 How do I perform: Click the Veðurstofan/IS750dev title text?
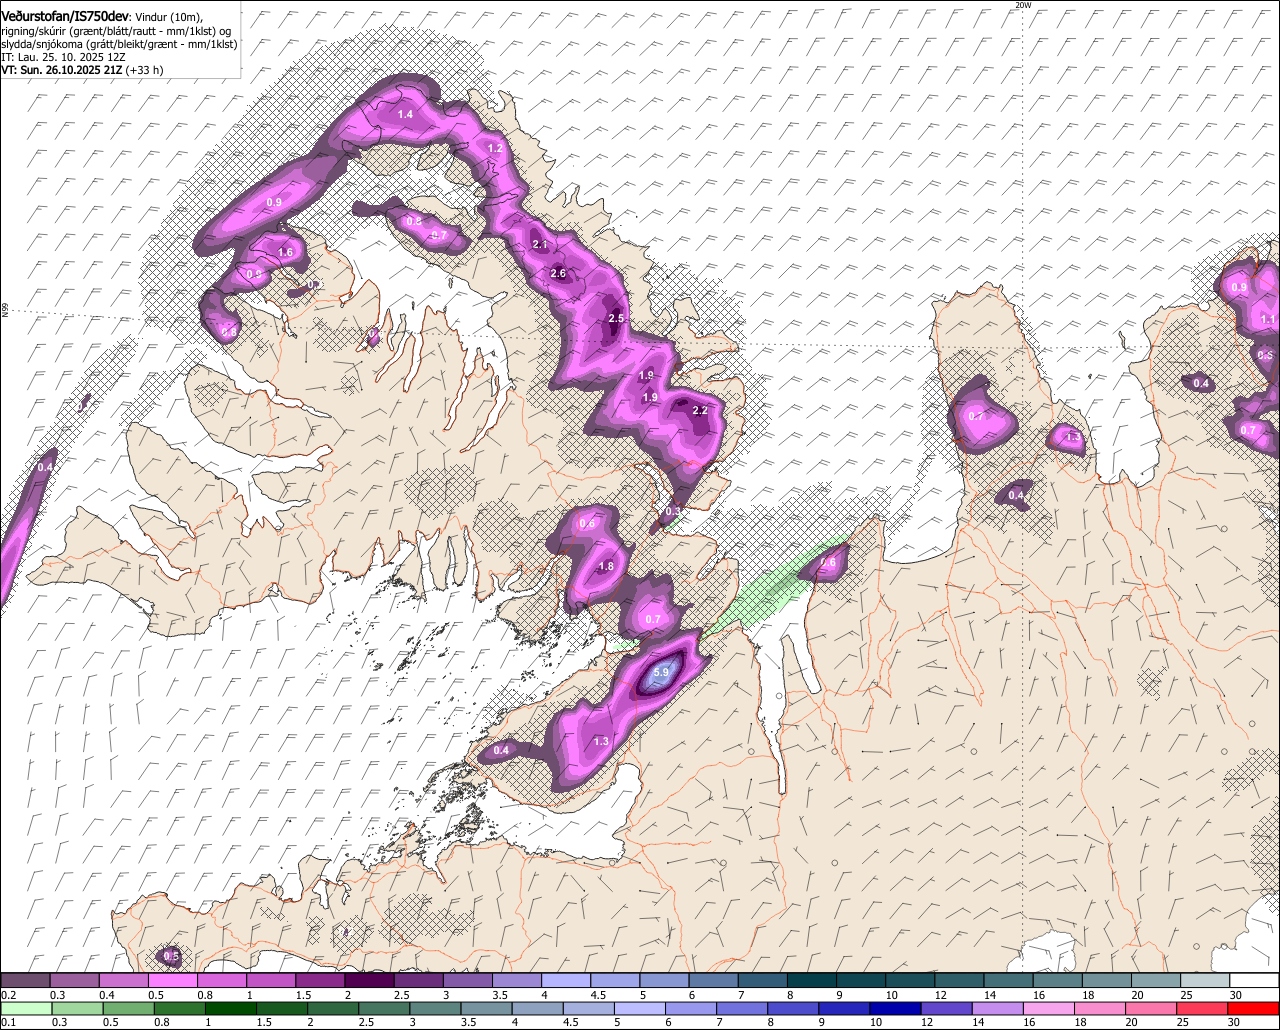coord(65,17)
